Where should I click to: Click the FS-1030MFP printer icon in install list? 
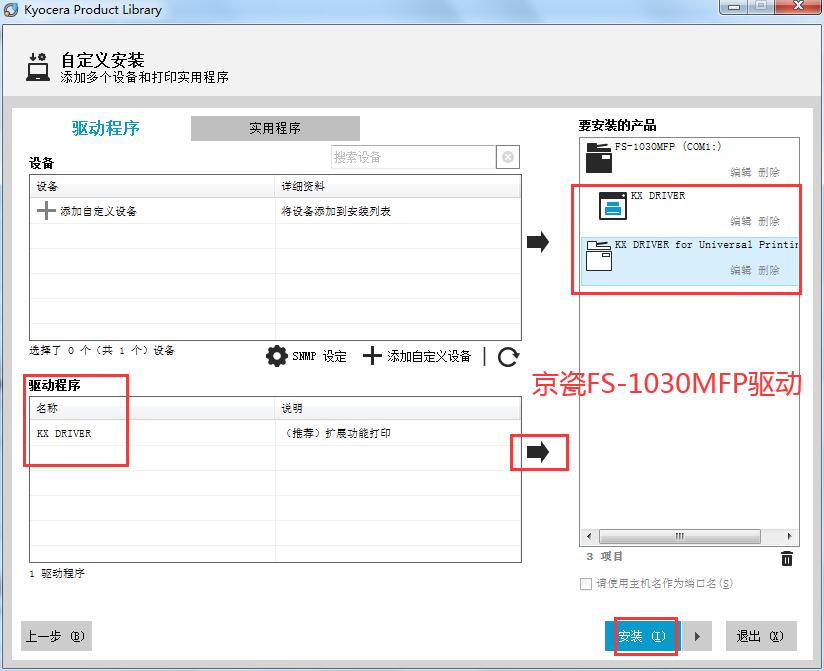tap(599, 158)
